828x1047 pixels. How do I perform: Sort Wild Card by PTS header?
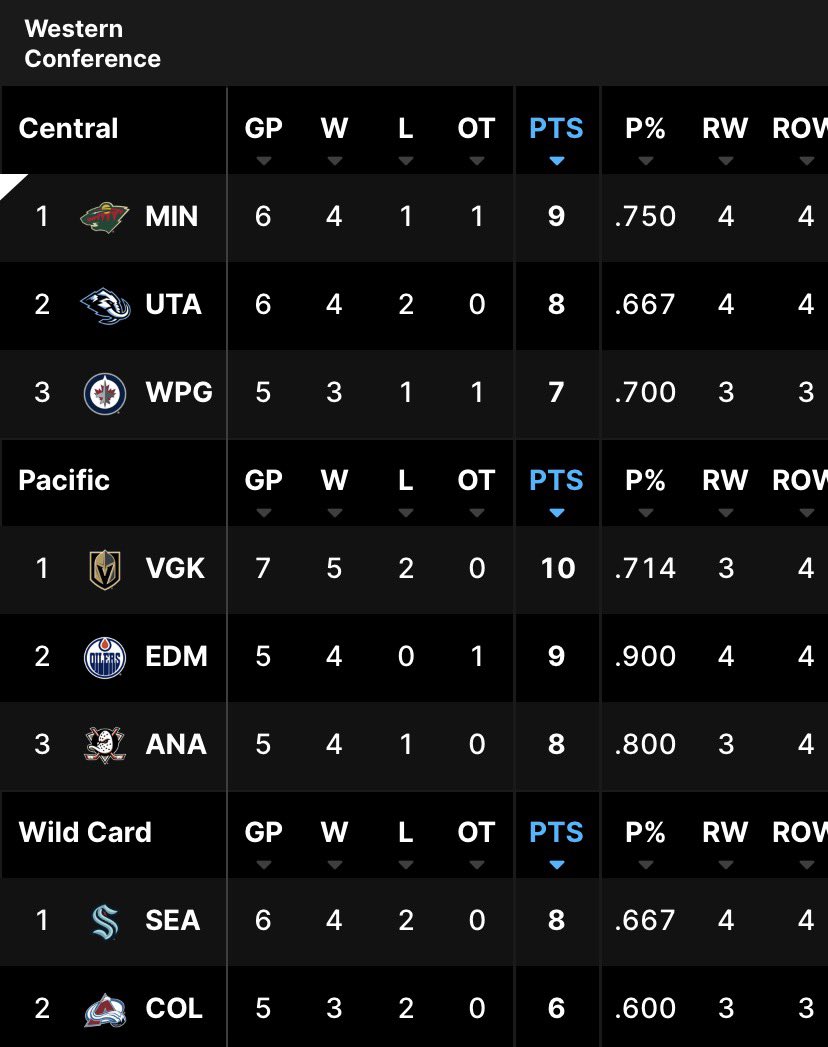tap(556, 833)
